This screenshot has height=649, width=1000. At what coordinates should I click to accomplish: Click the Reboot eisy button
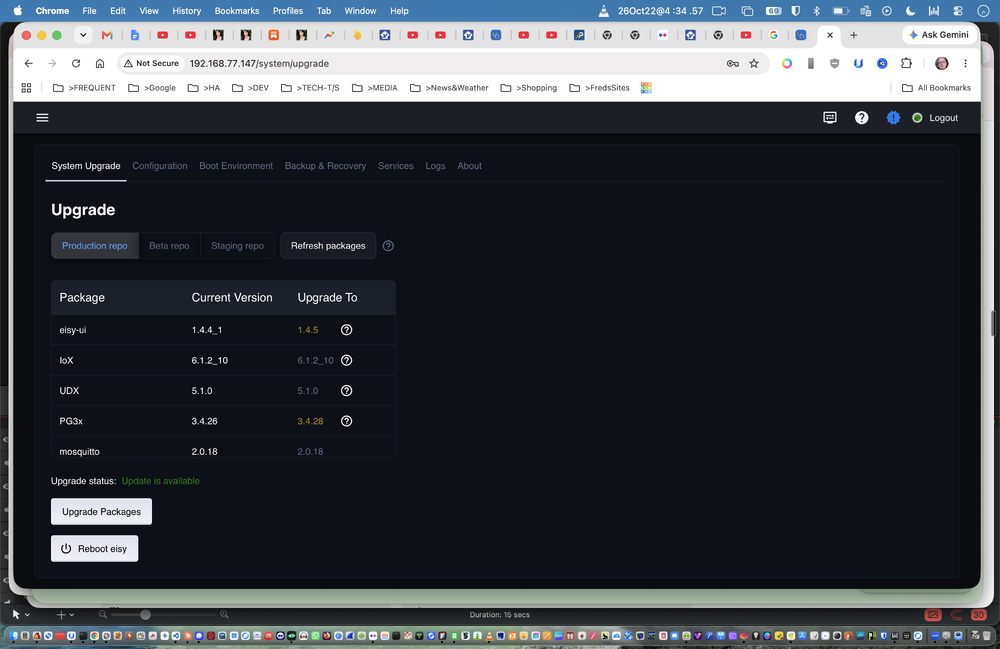pos(94,548)
